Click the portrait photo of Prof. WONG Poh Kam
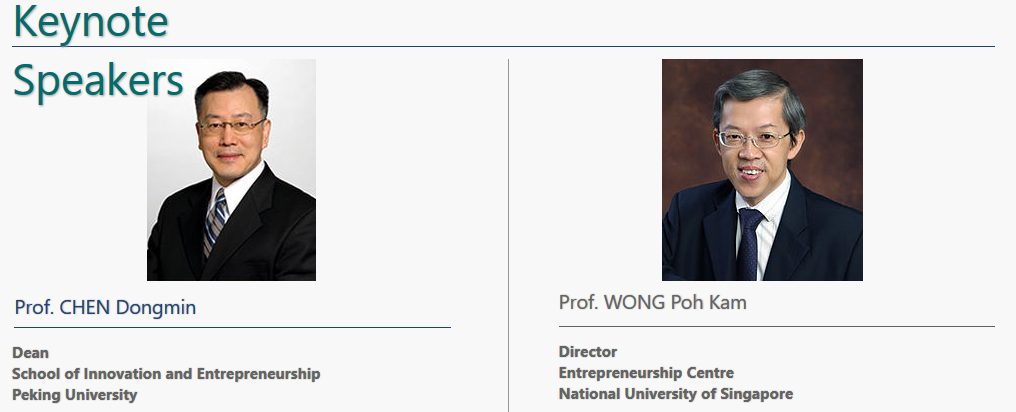The height and width of the screenshot is (412, 1016). point(762,170)
